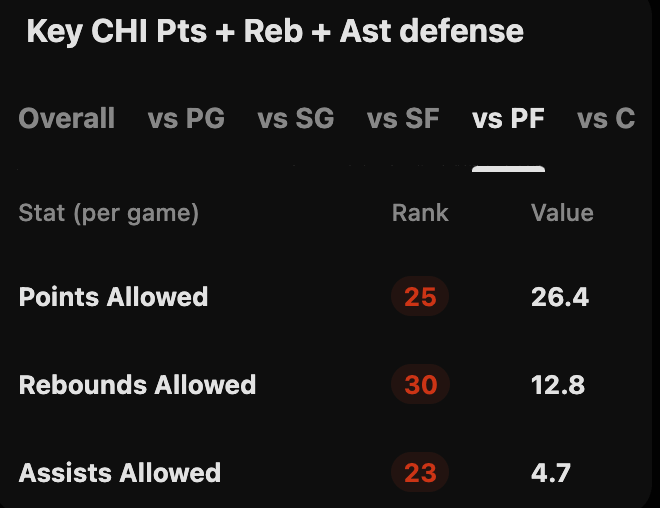Switch to the vs C tab

(x=606, y=119)
